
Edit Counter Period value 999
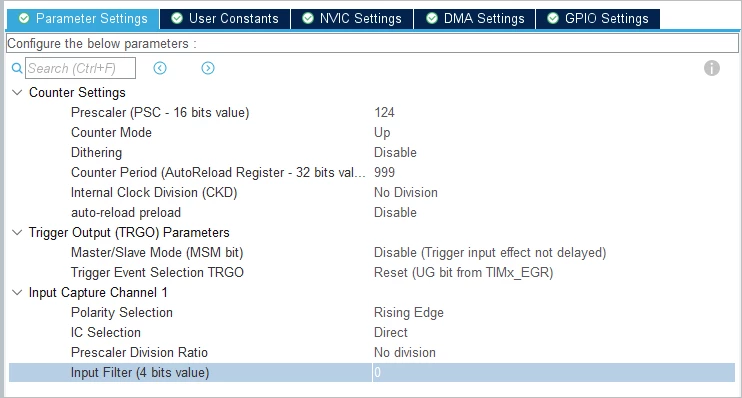tap(384, 172)
